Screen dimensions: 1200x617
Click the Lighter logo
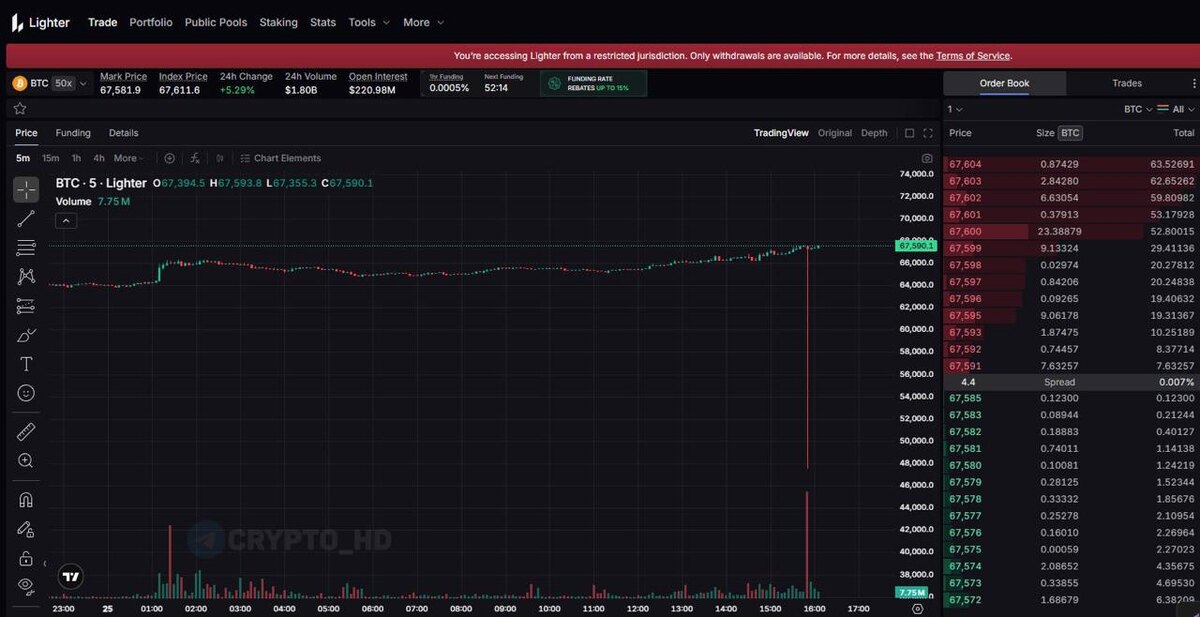(41, 22)
